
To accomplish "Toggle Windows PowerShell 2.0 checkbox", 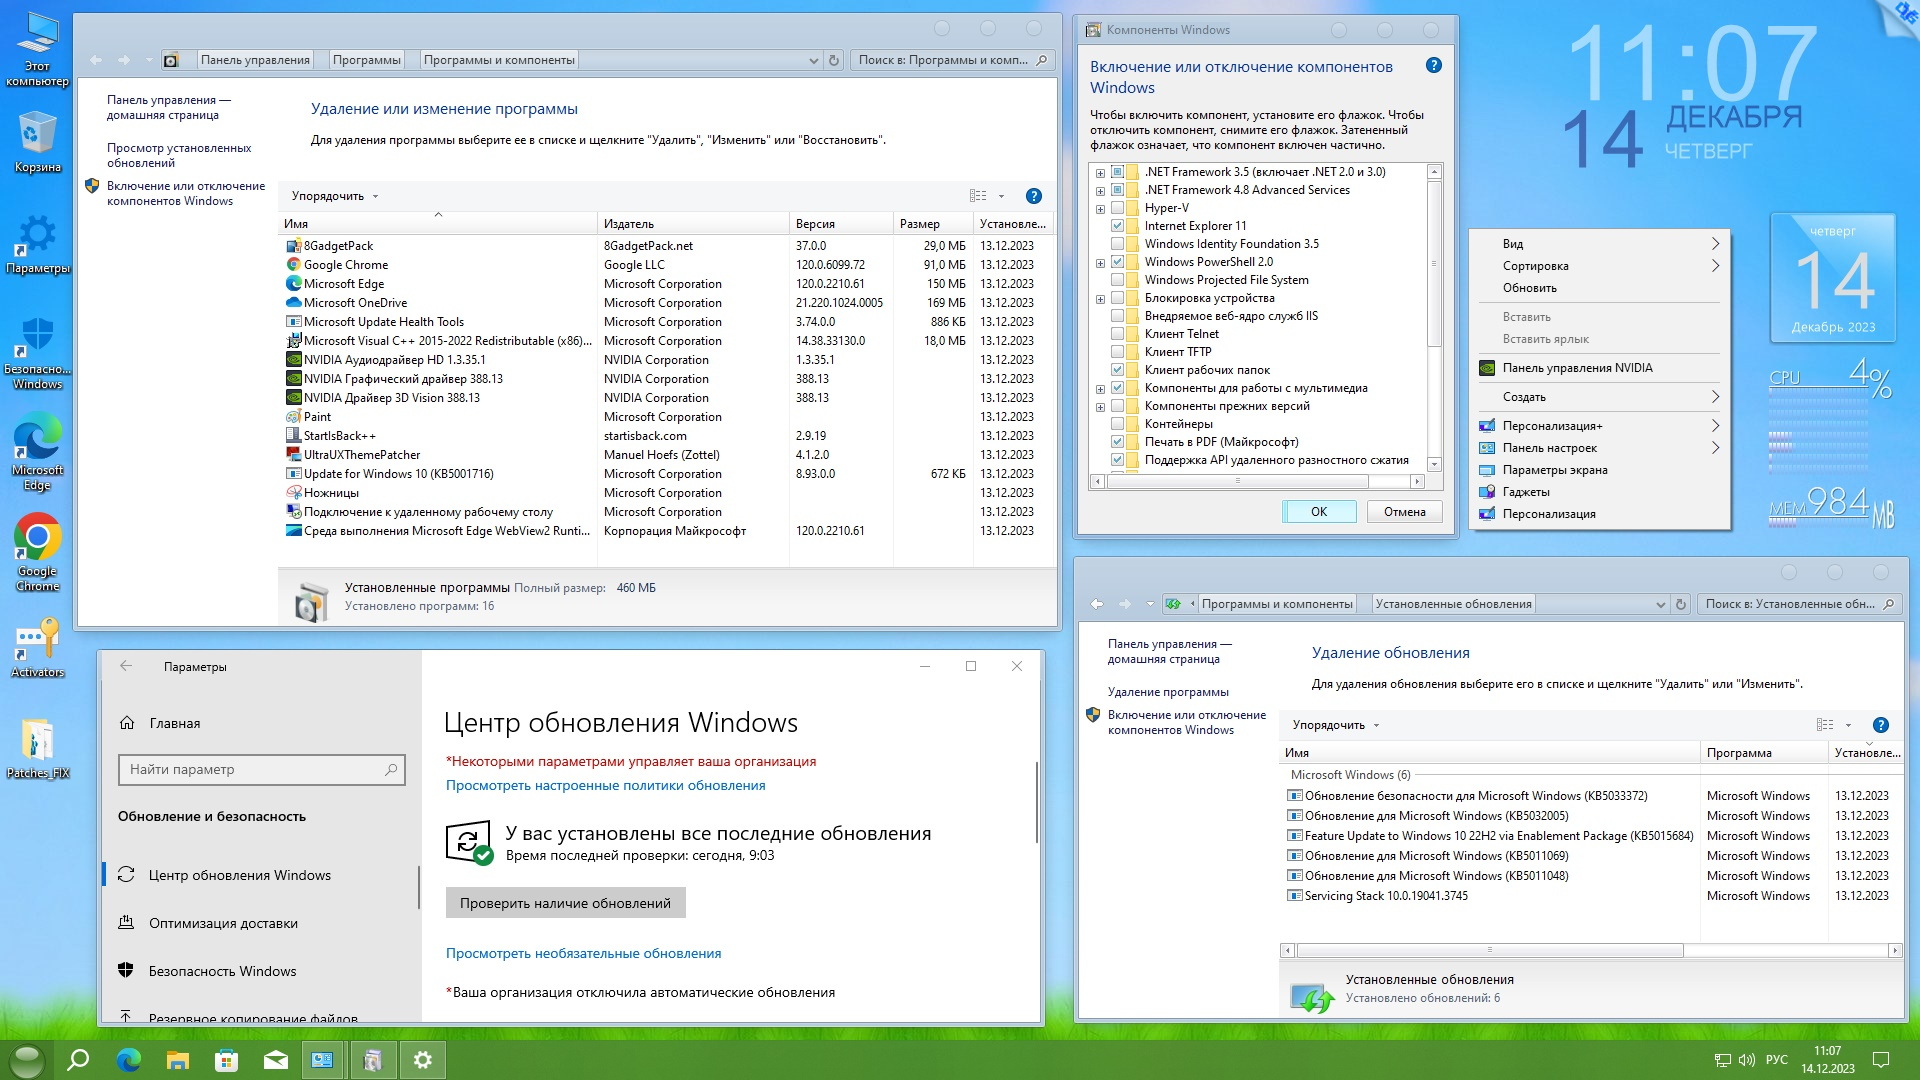I will [1118, 262].
